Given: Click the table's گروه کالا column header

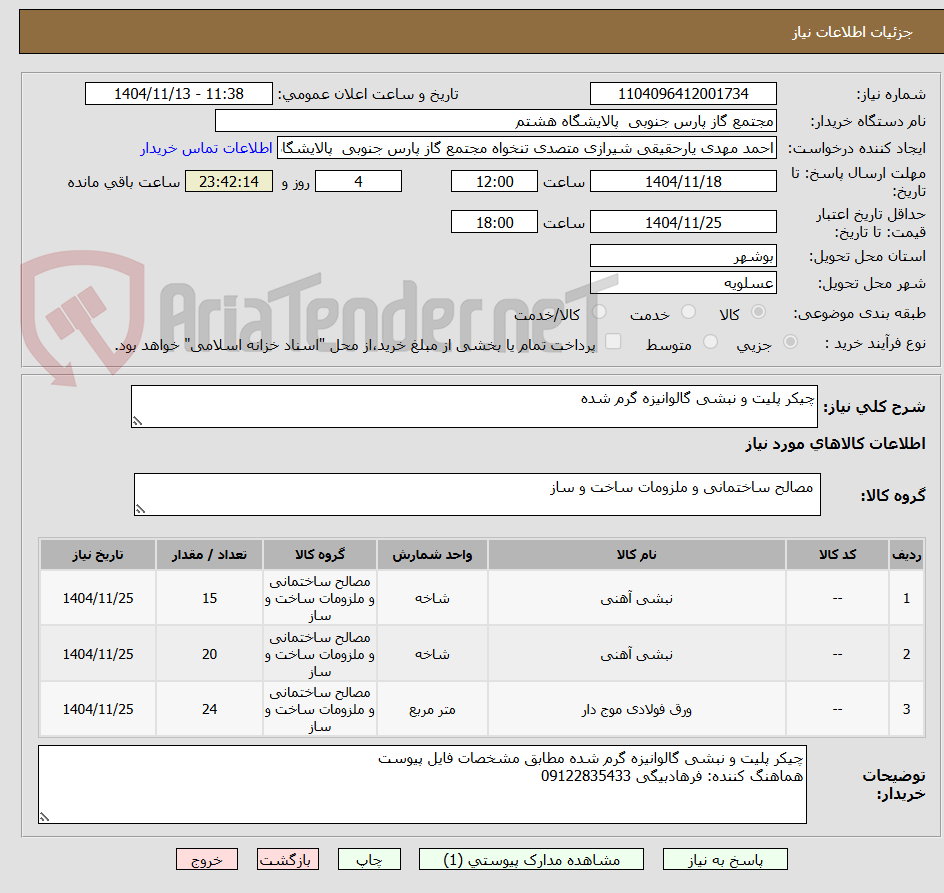Looking at the screenshot, I should tap(320, 555).
